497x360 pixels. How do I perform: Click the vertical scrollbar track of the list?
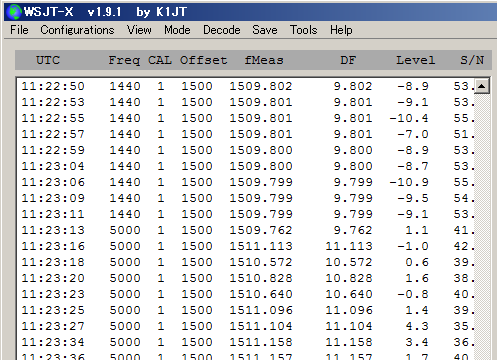481,227
